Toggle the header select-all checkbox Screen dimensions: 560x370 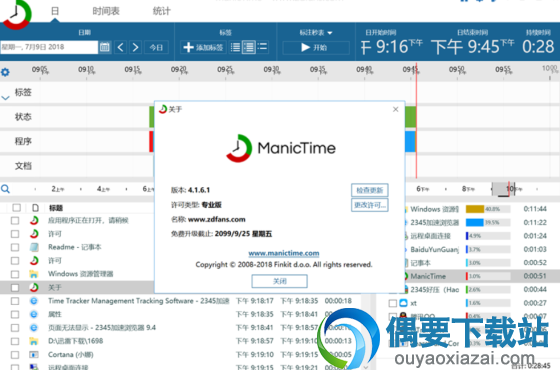(x=16, y=208)
